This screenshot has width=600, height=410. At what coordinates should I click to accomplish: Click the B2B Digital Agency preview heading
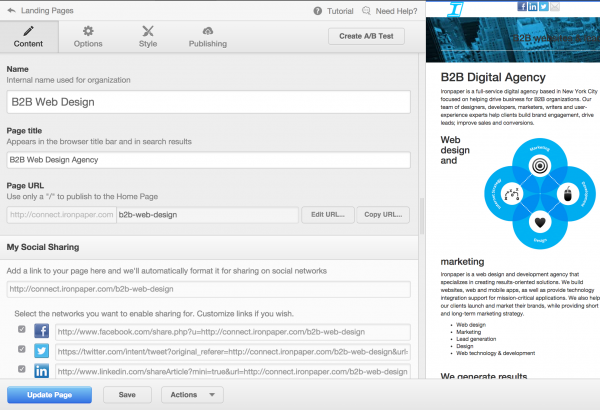pyautogui.click(x=493, y=77)
